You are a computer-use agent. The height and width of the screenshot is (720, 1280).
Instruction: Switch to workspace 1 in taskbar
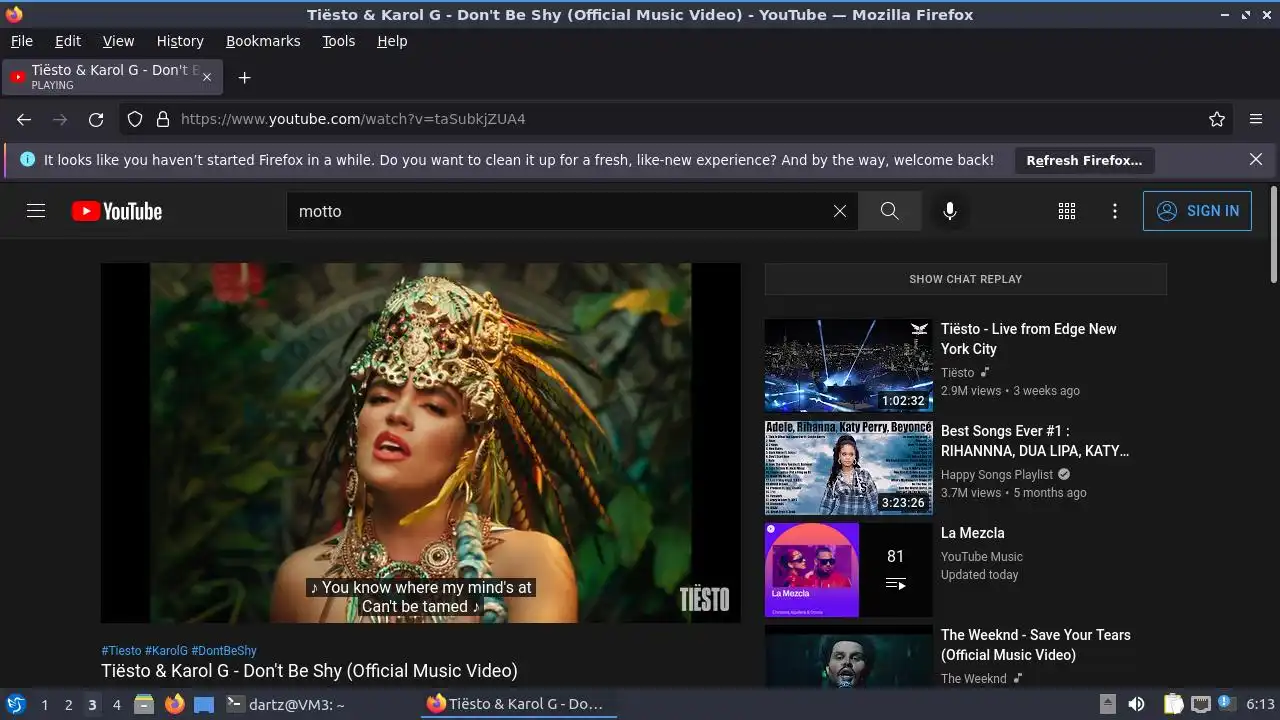44,705
